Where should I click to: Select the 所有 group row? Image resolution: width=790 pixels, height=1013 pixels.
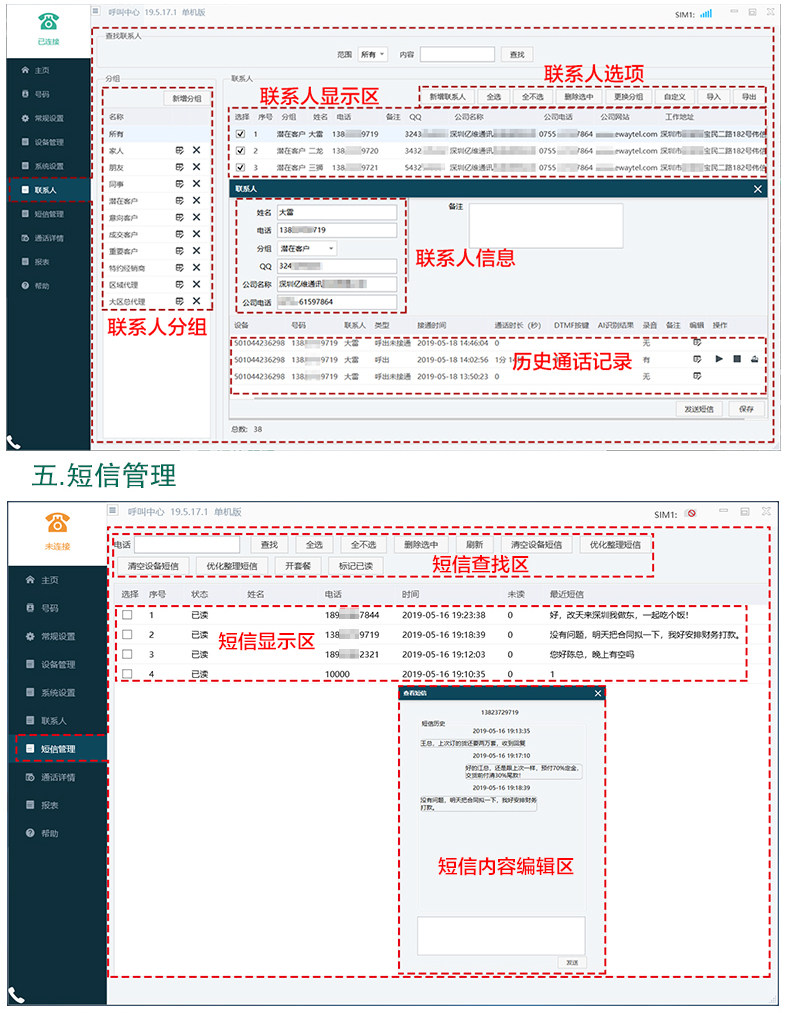point(158,134)
